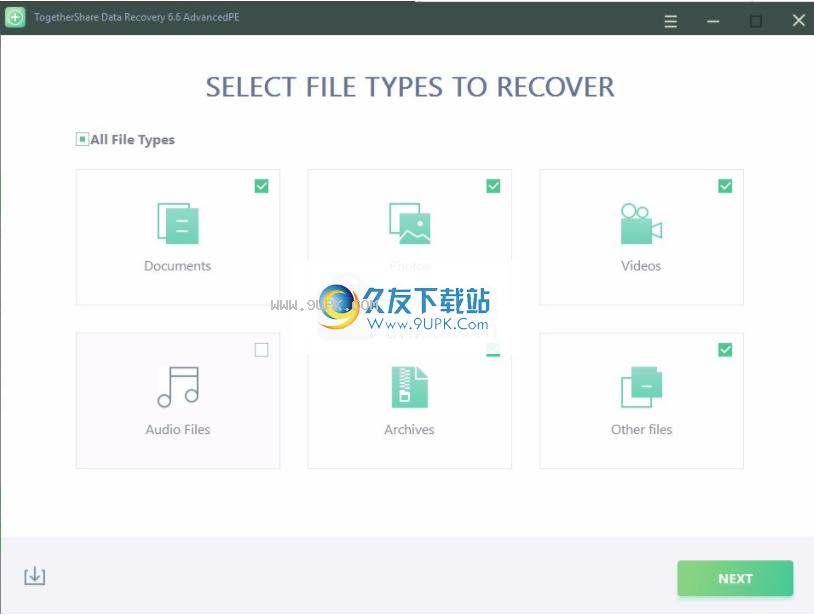The height and width of the screenshot is (615, 814).
Task: Toggle the All File Types checkbox
Action: 82,139
